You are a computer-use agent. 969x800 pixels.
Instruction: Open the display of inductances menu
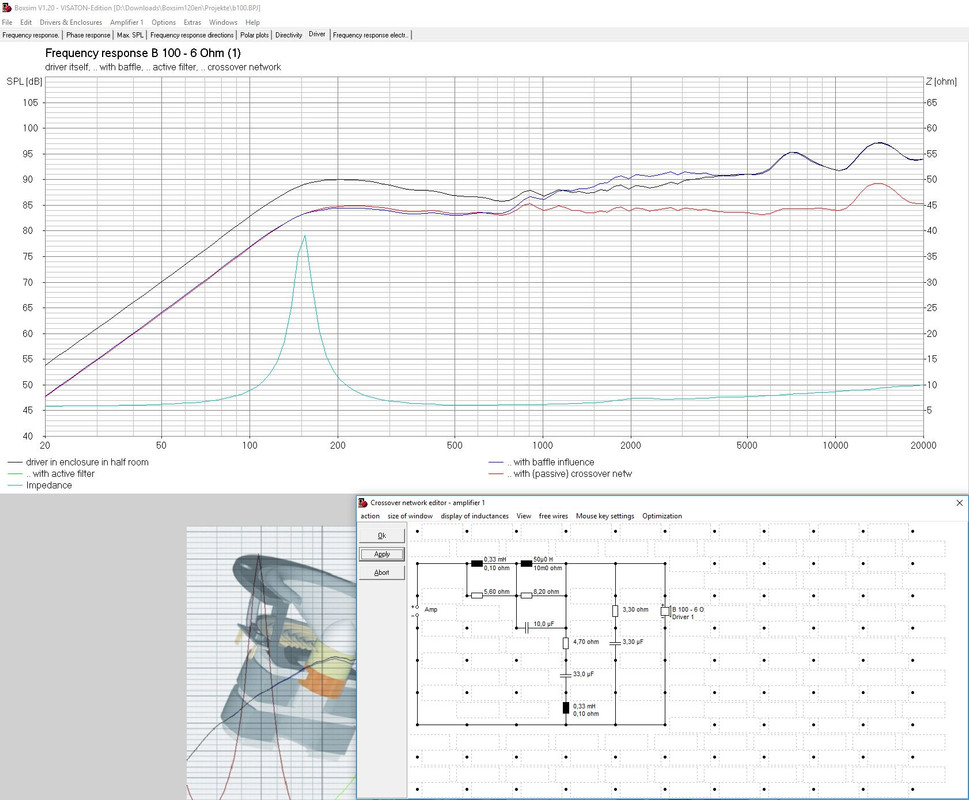(x=475, y=516)
